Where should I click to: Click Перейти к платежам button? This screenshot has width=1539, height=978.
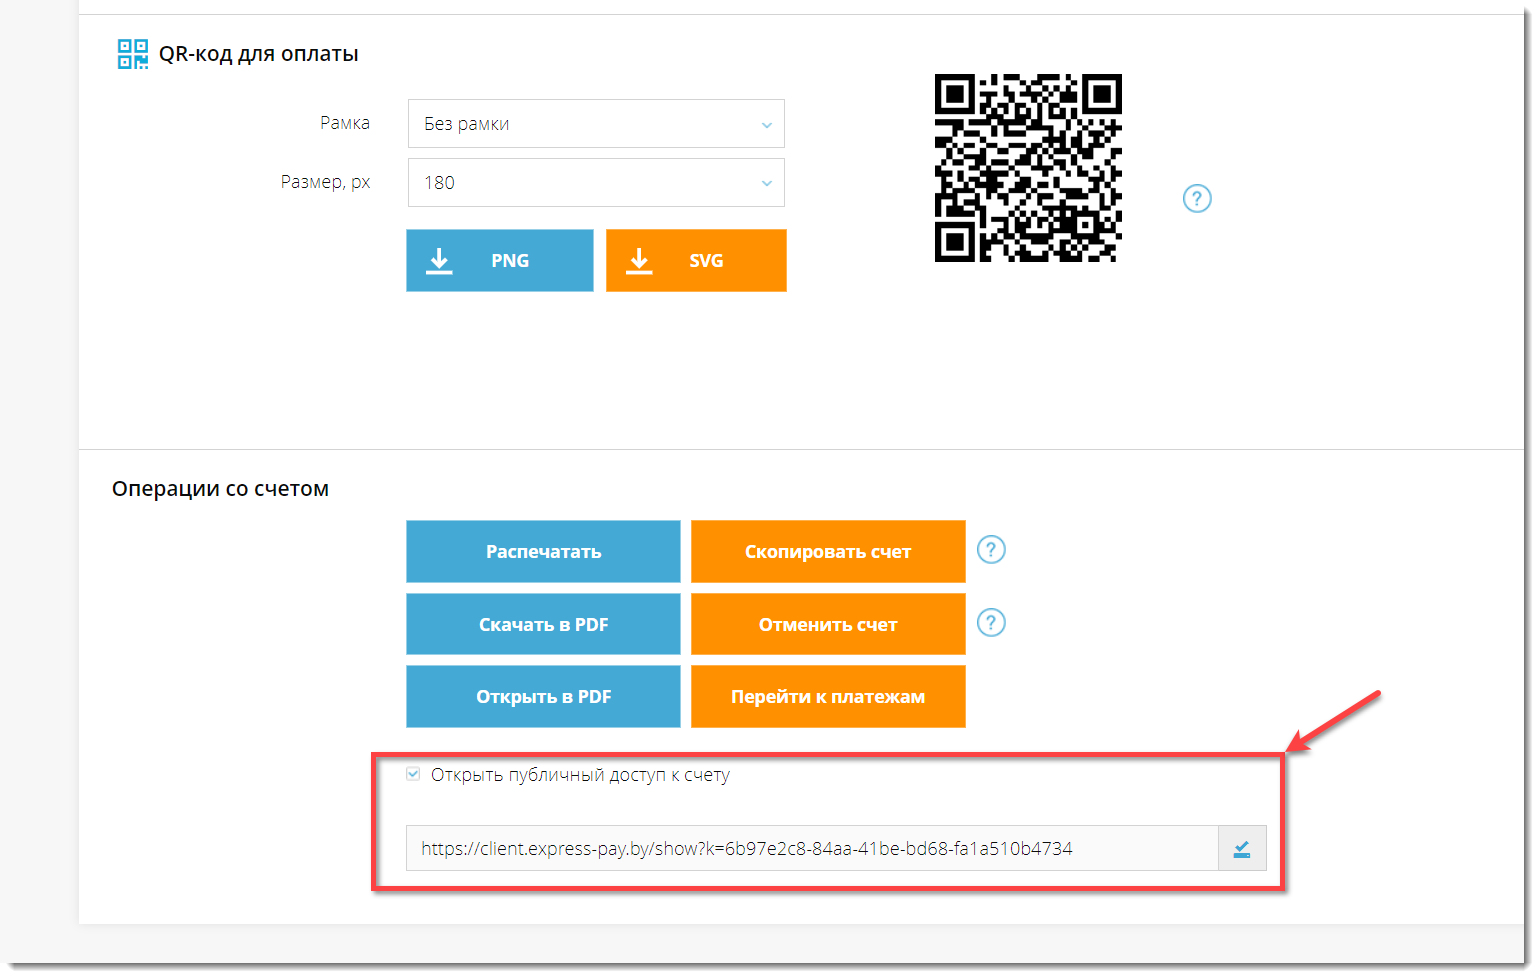pyautogui.click(x=828, y=697)
